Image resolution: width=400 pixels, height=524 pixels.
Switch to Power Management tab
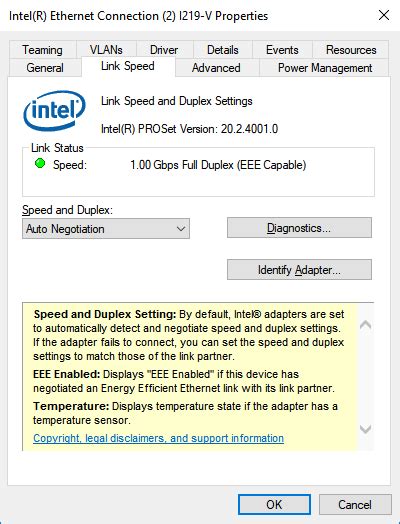coord(325,68)
